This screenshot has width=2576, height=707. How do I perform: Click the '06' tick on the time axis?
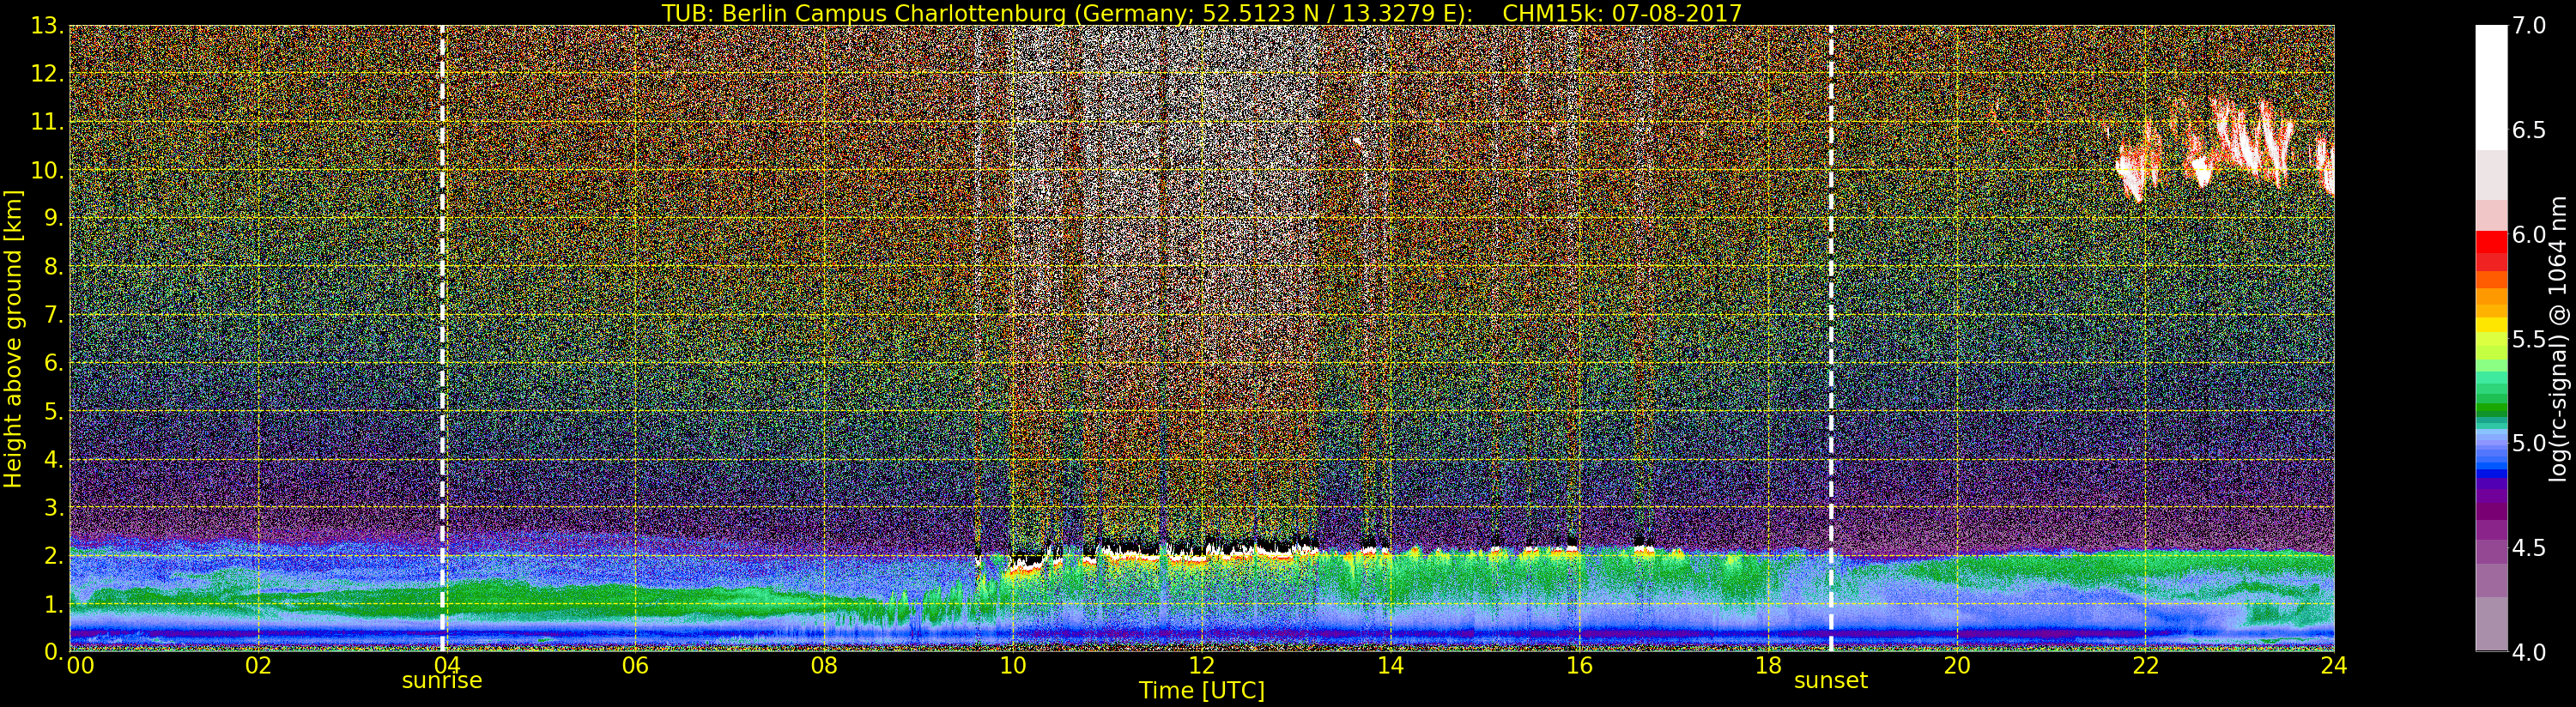coord(635,665)
